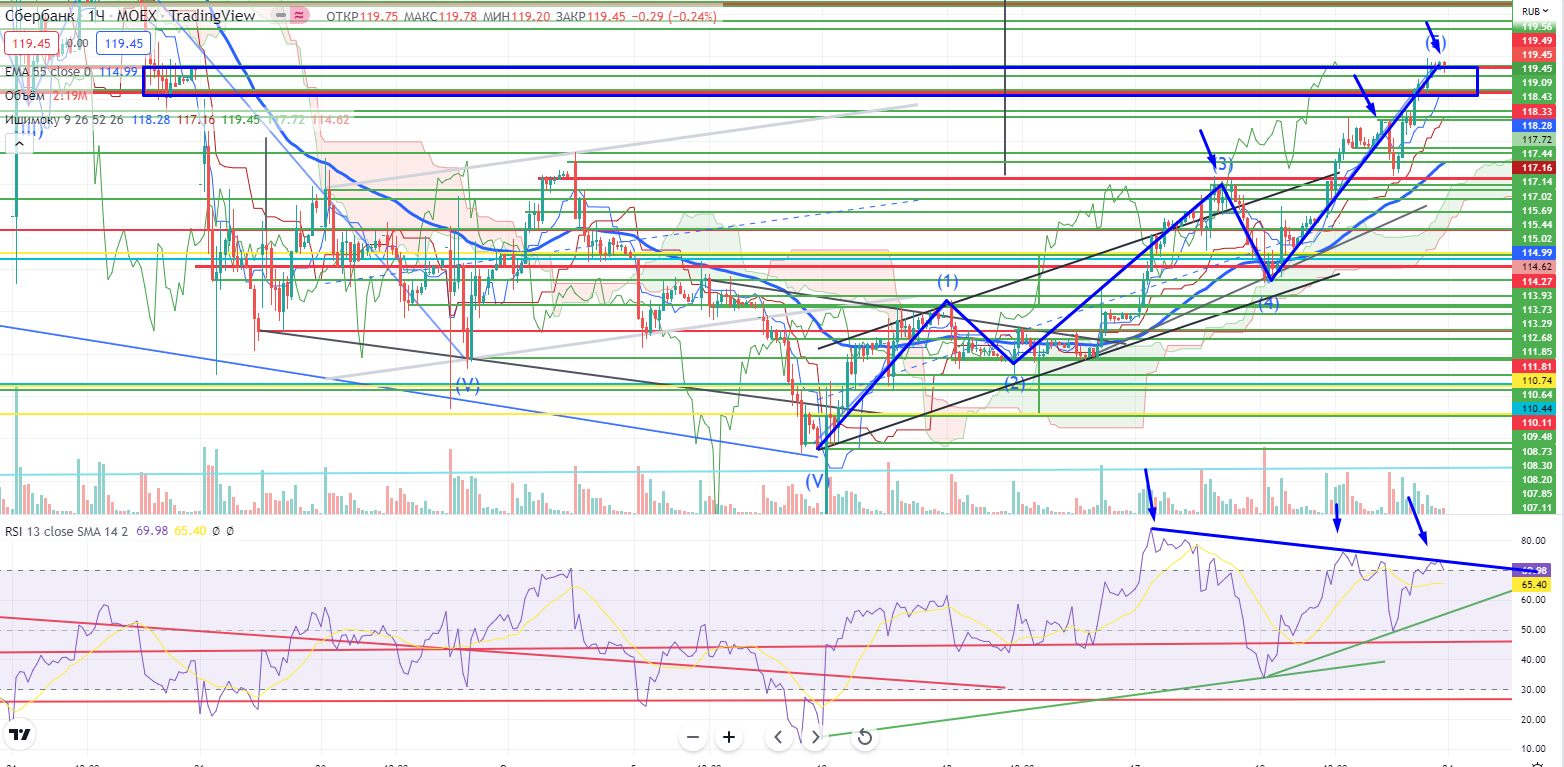Click the 1Ч timeframe label in the title
1564x767 pixels.
pos(96,17)
